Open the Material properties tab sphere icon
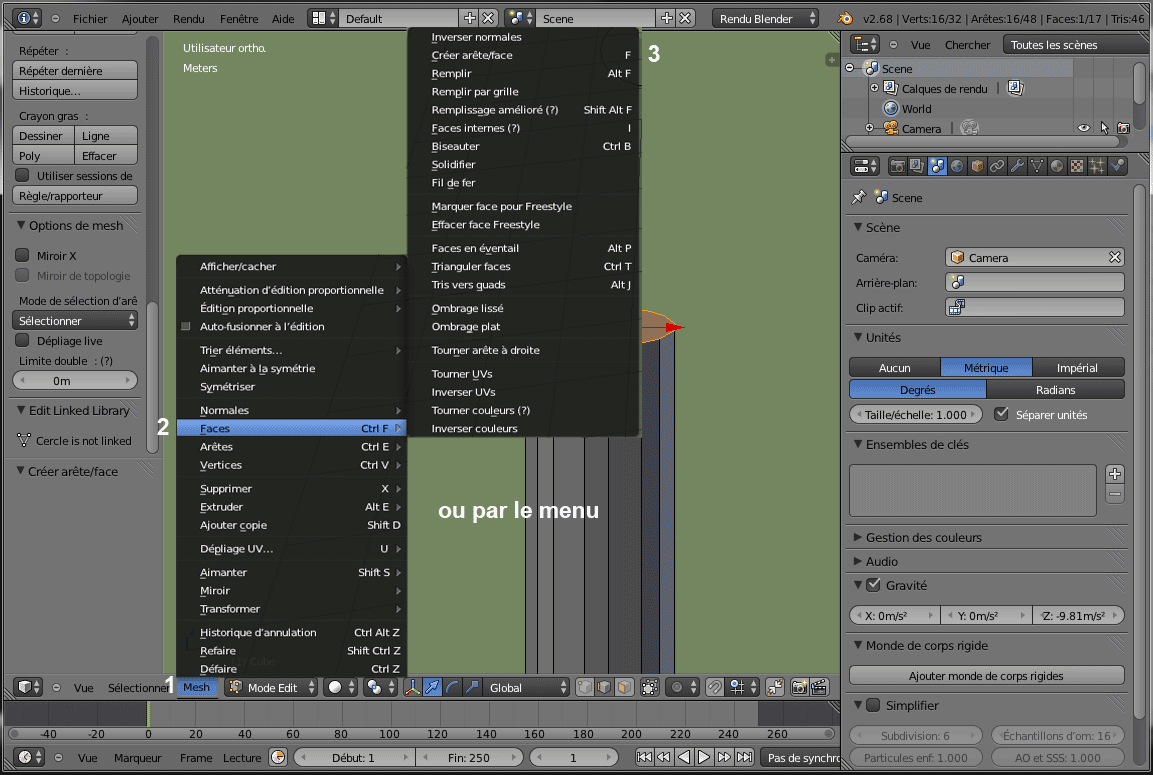This screenshot has height=775, width=1153. [1057, 166]
